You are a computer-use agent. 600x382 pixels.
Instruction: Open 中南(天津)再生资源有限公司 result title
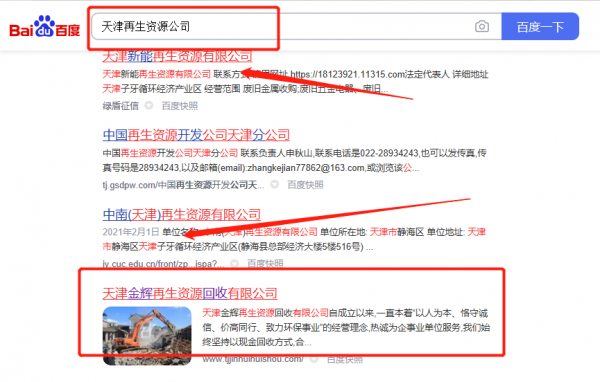pos(181,214)
